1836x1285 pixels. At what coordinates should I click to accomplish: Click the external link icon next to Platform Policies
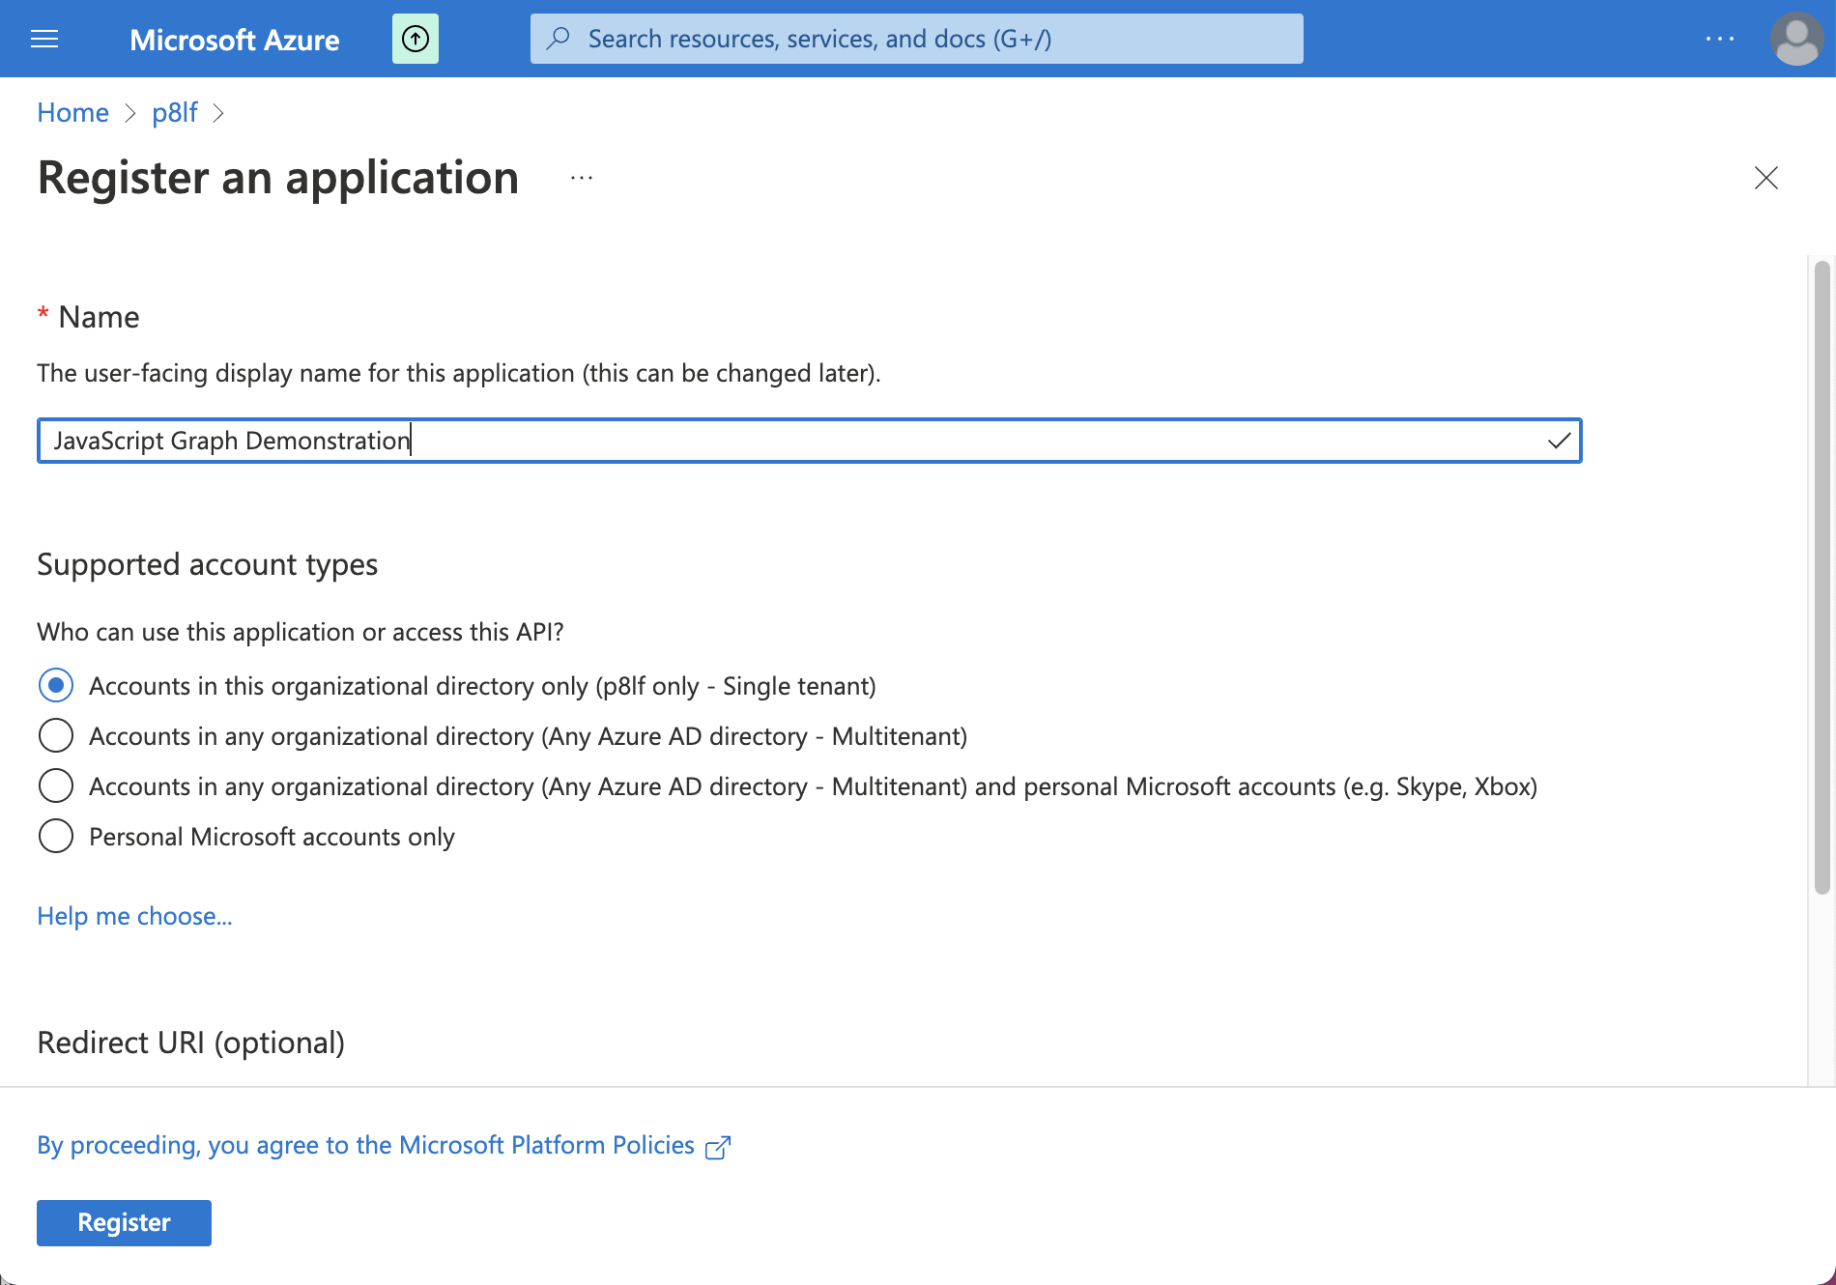pos(718,1147)
